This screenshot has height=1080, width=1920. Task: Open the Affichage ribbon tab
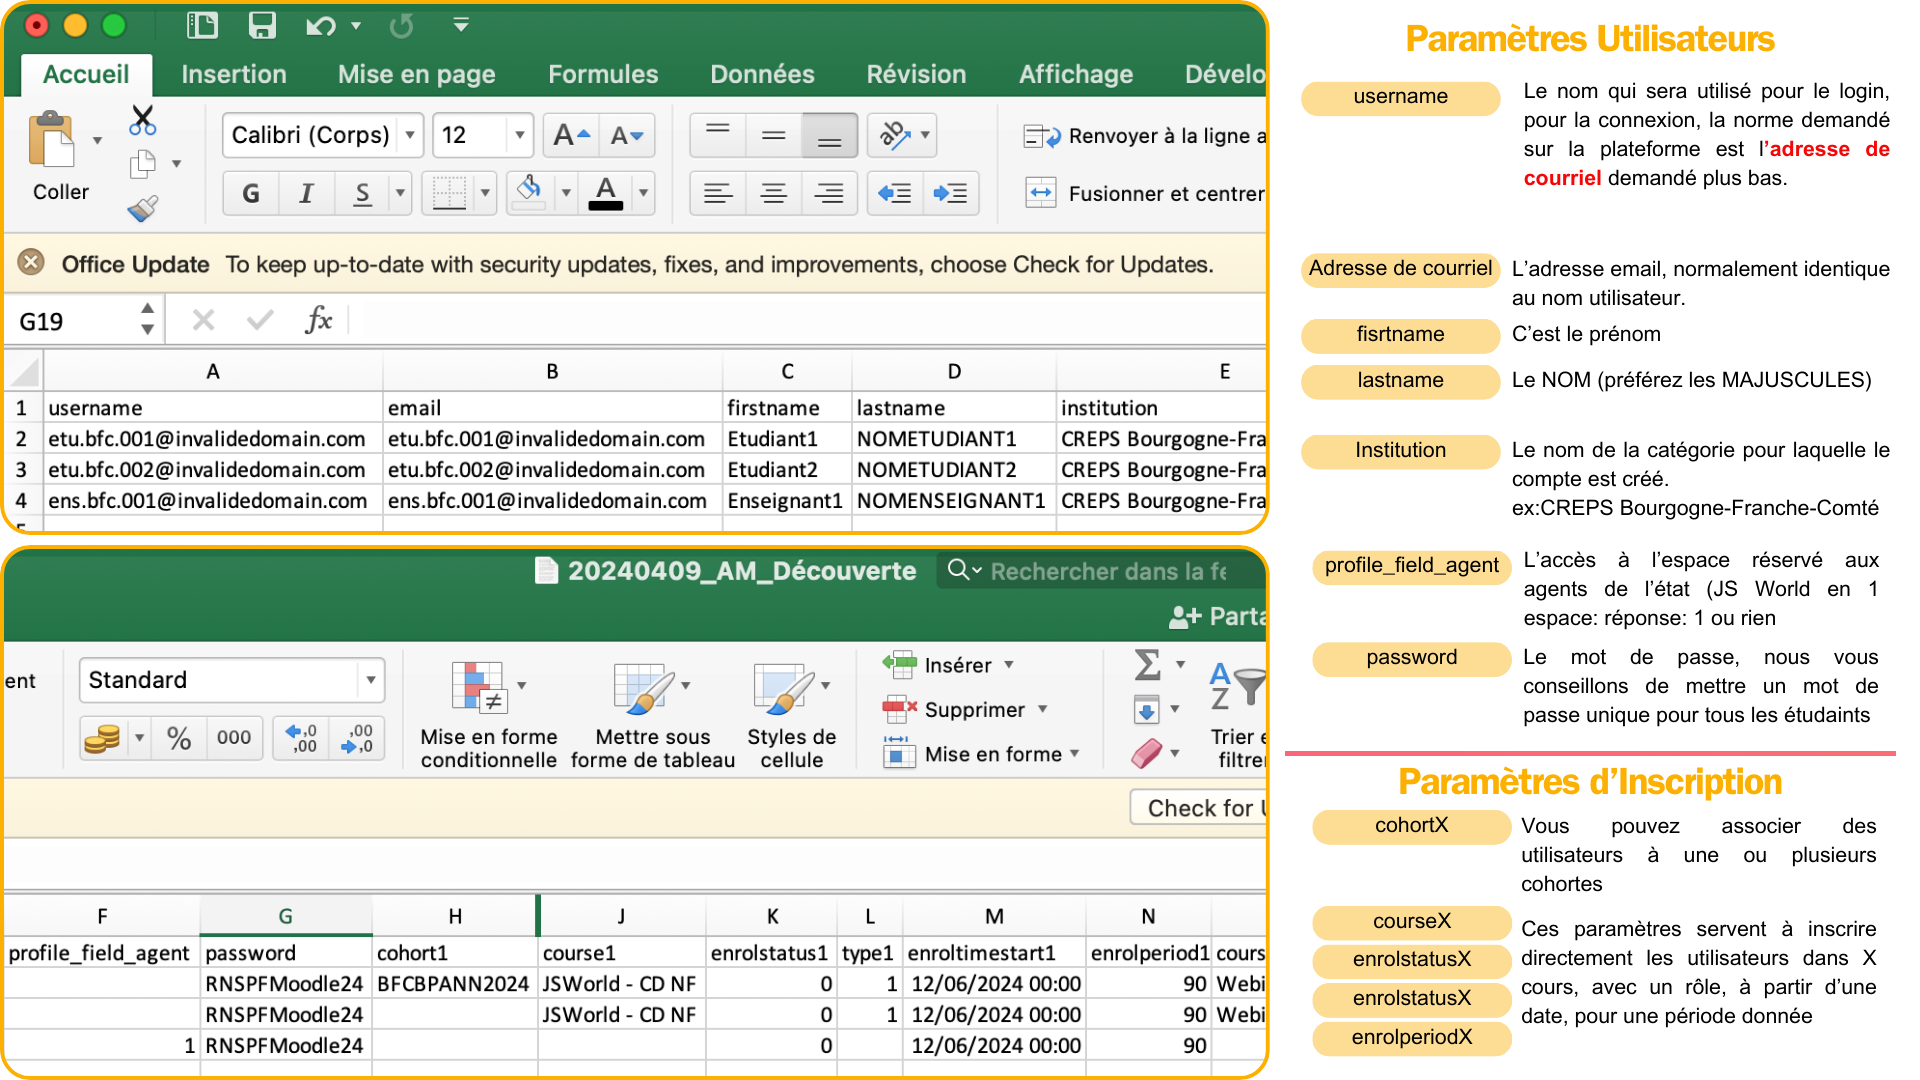tap(1076, 74)
